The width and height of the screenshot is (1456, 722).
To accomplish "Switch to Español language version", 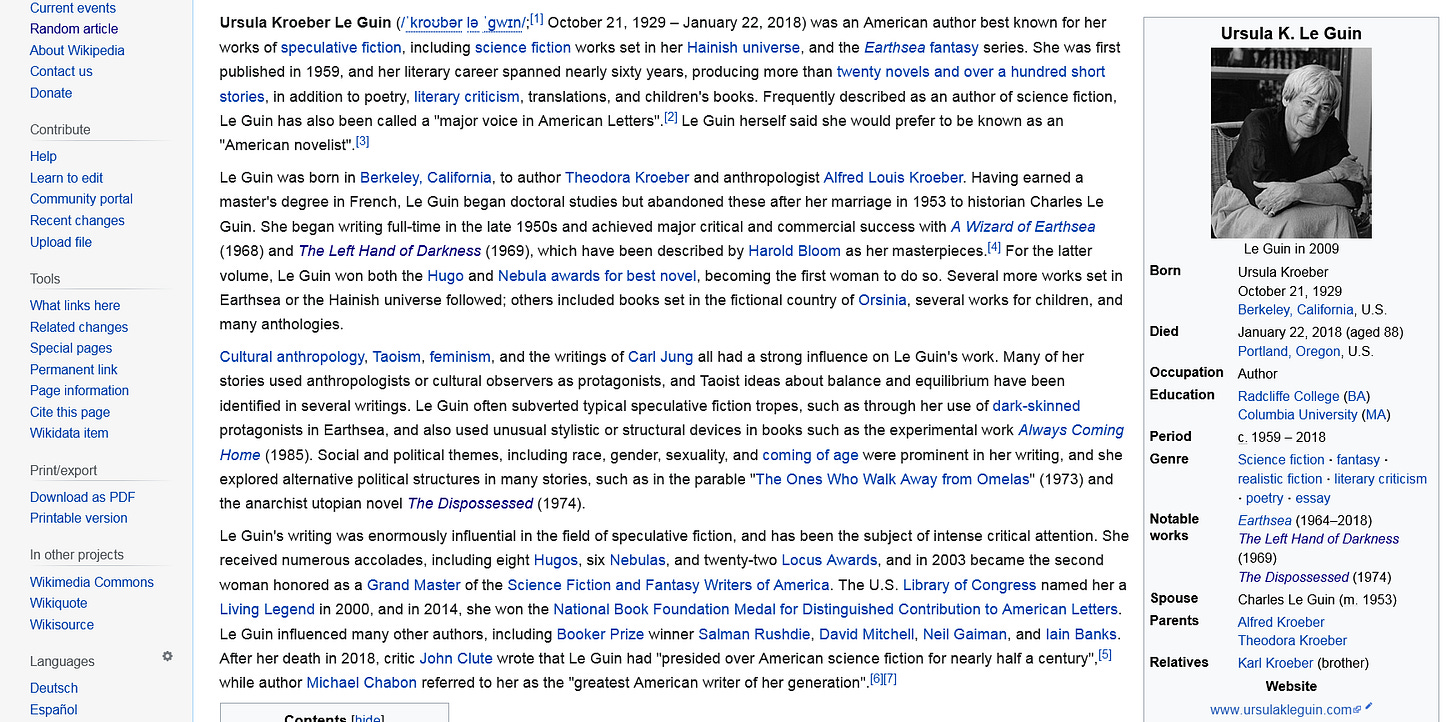I will (54, 709).
